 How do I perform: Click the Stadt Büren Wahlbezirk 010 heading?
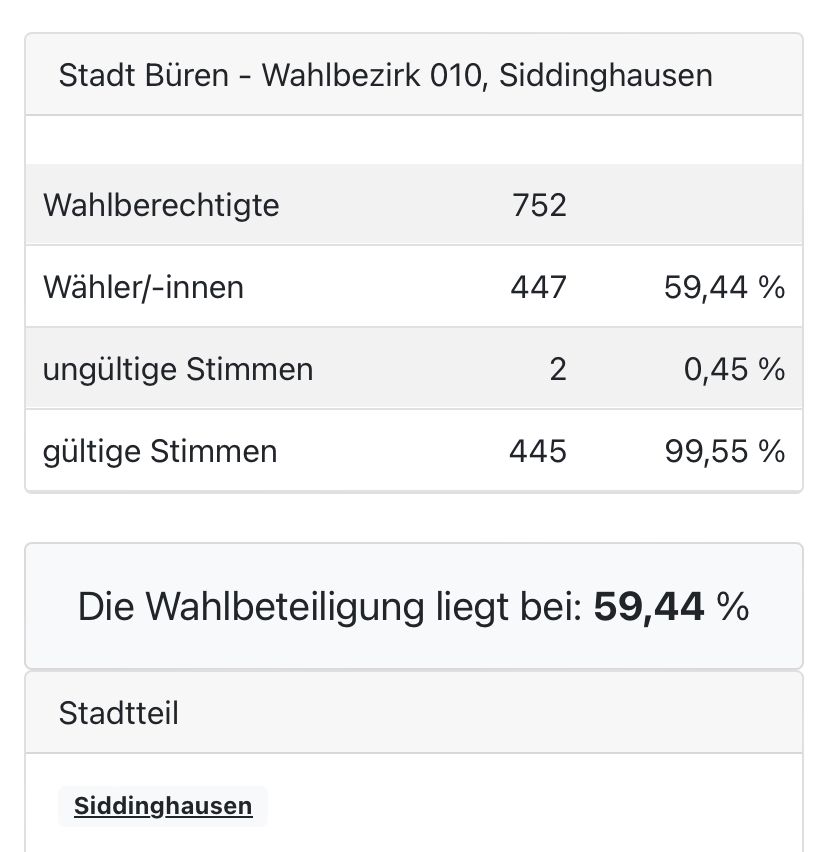385,75
